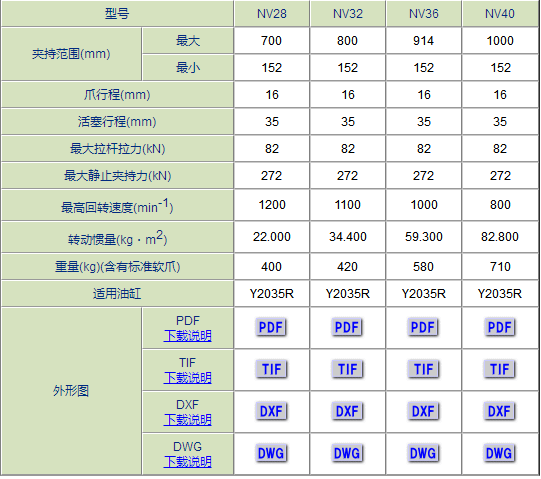Click the NV32 TIF download button
Viewport: 541px width, 479px height.
tap(347, 369)
